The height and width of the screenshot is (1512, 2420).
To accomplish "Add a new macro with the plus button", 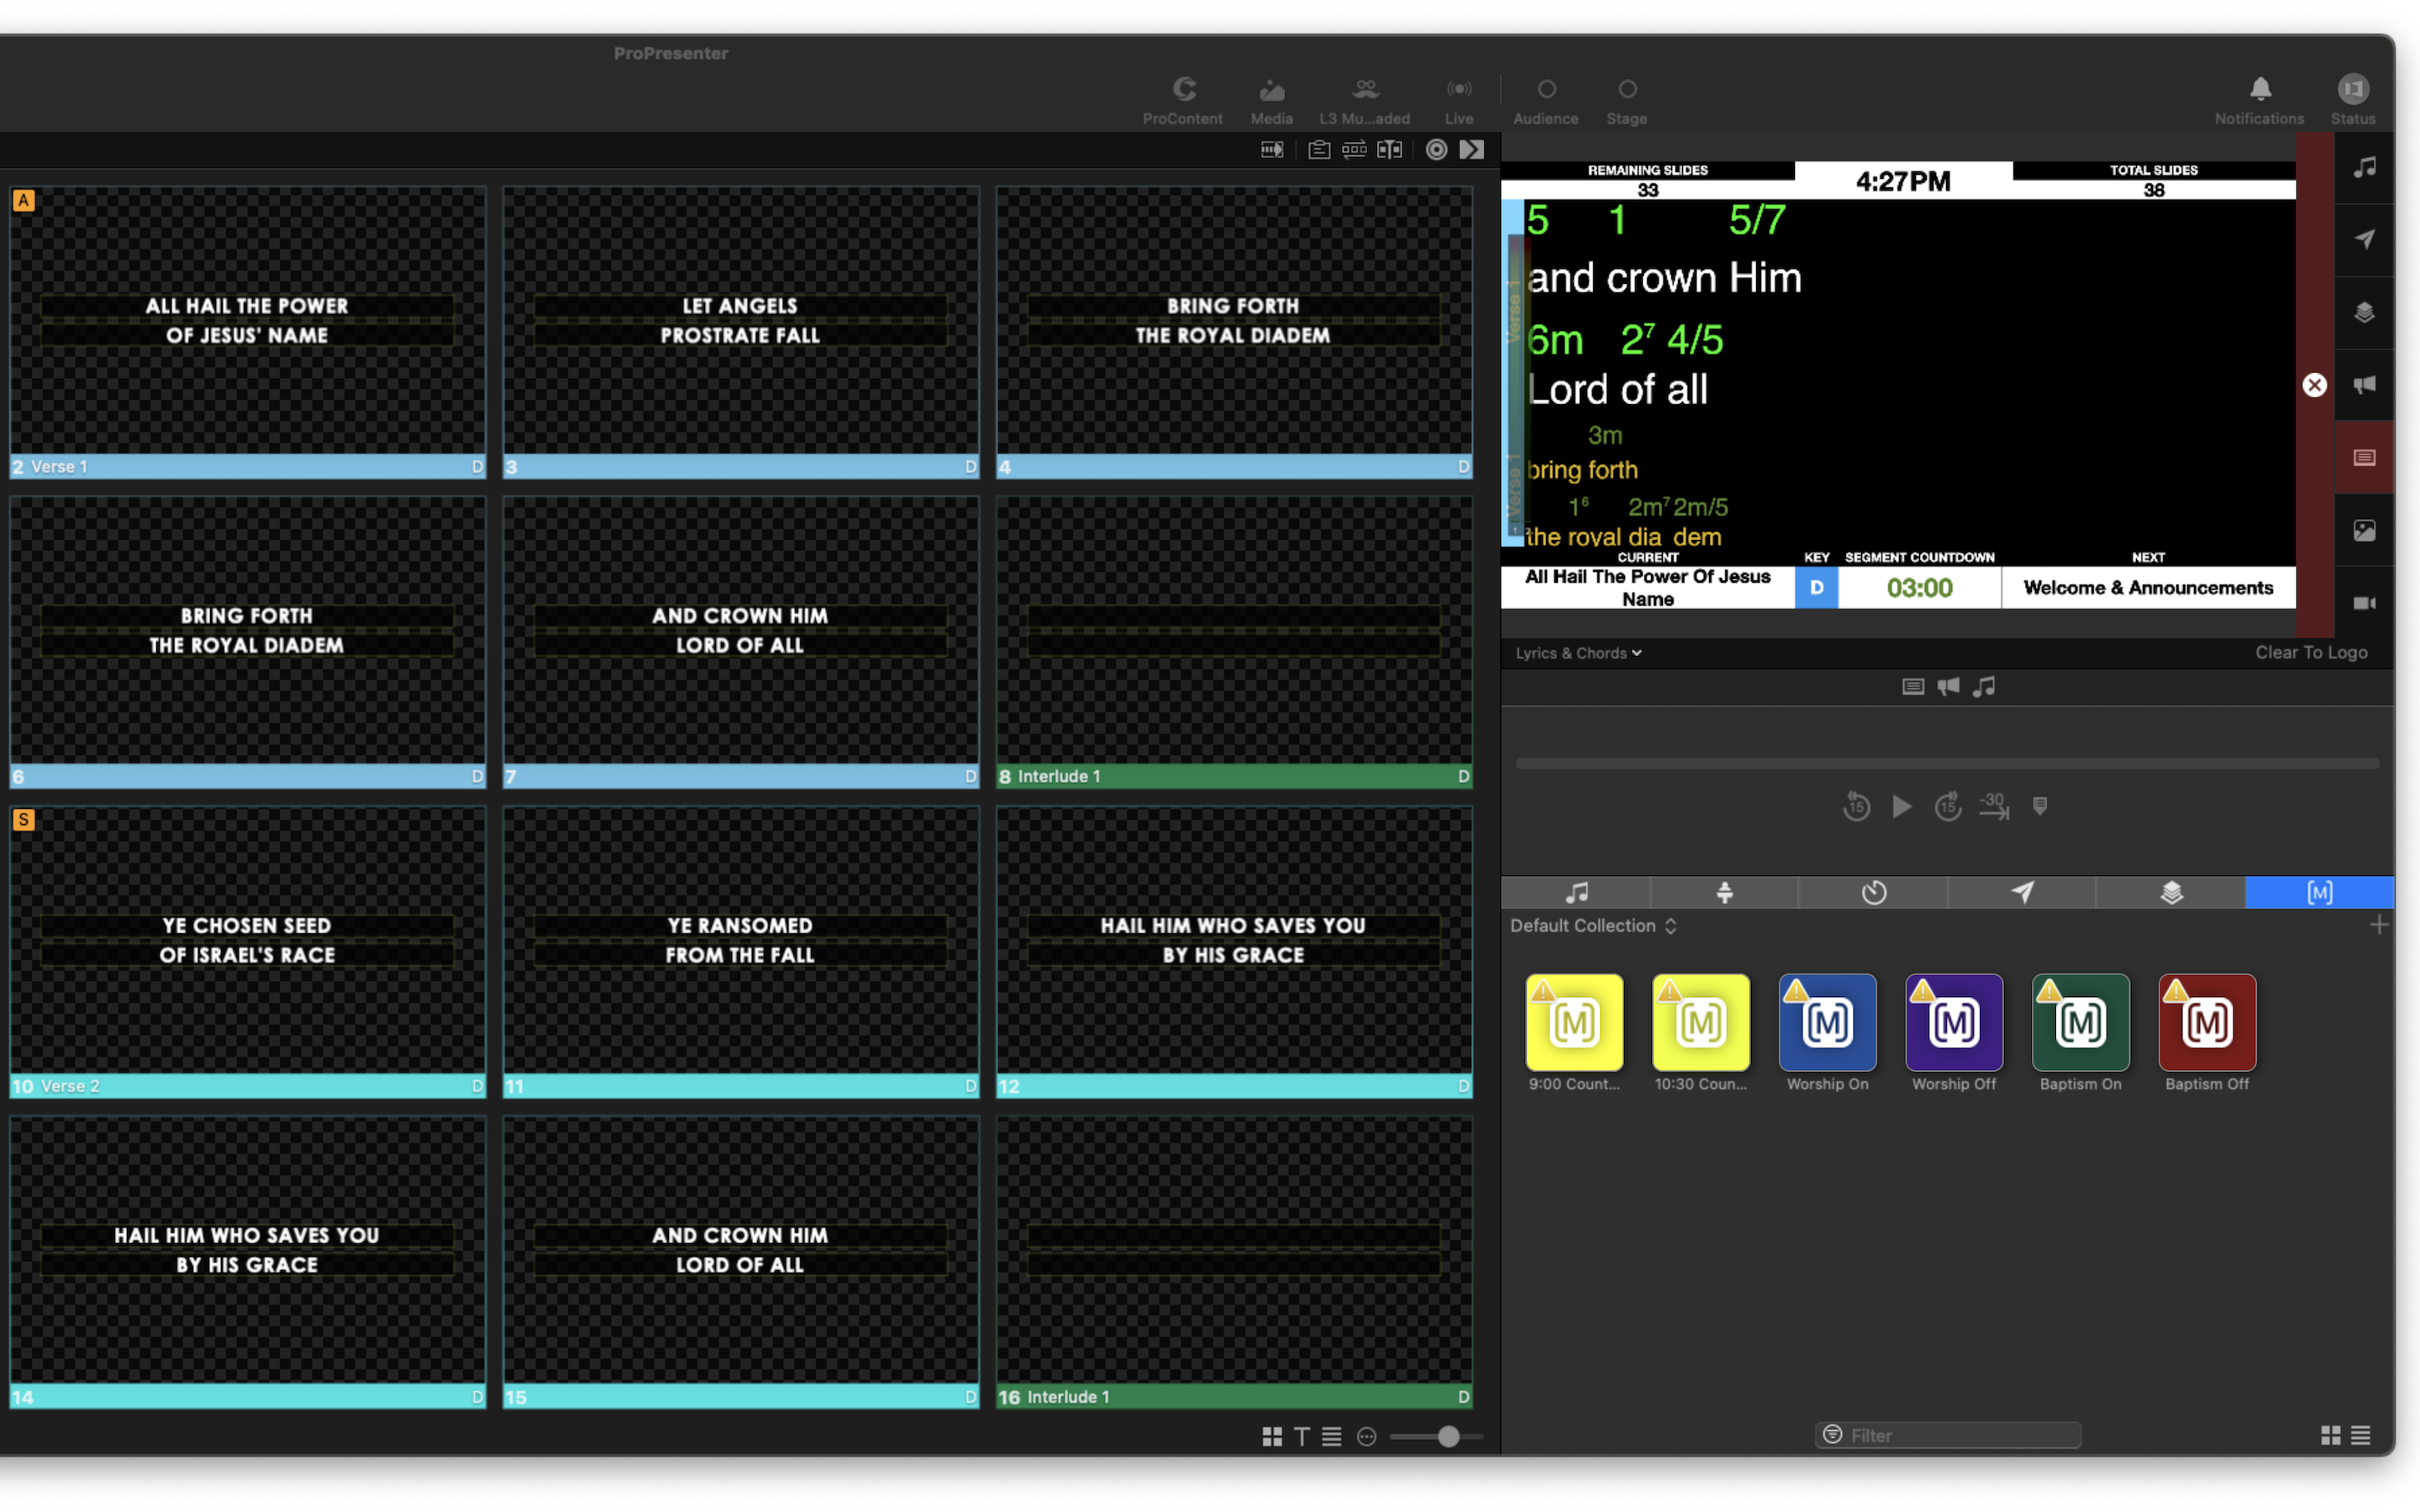I will click(x=2380, y=925).
